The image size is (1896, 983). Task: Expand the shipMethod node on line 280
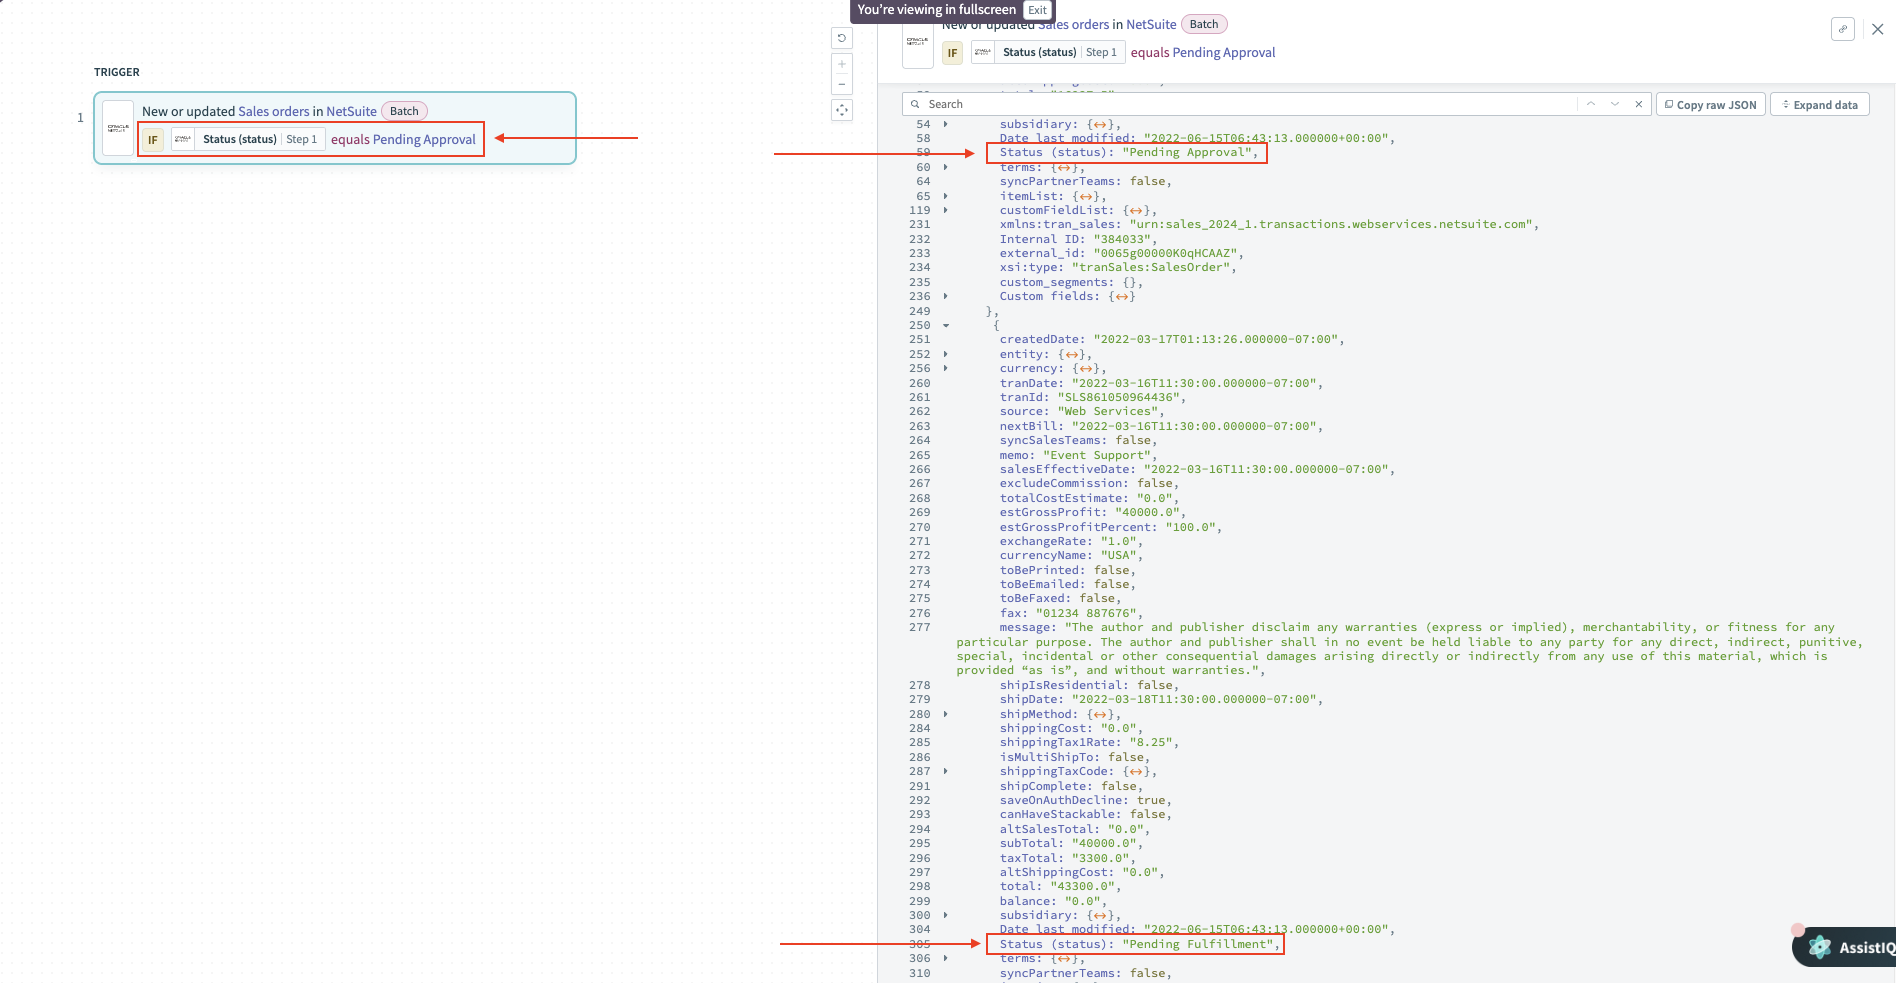945,715
